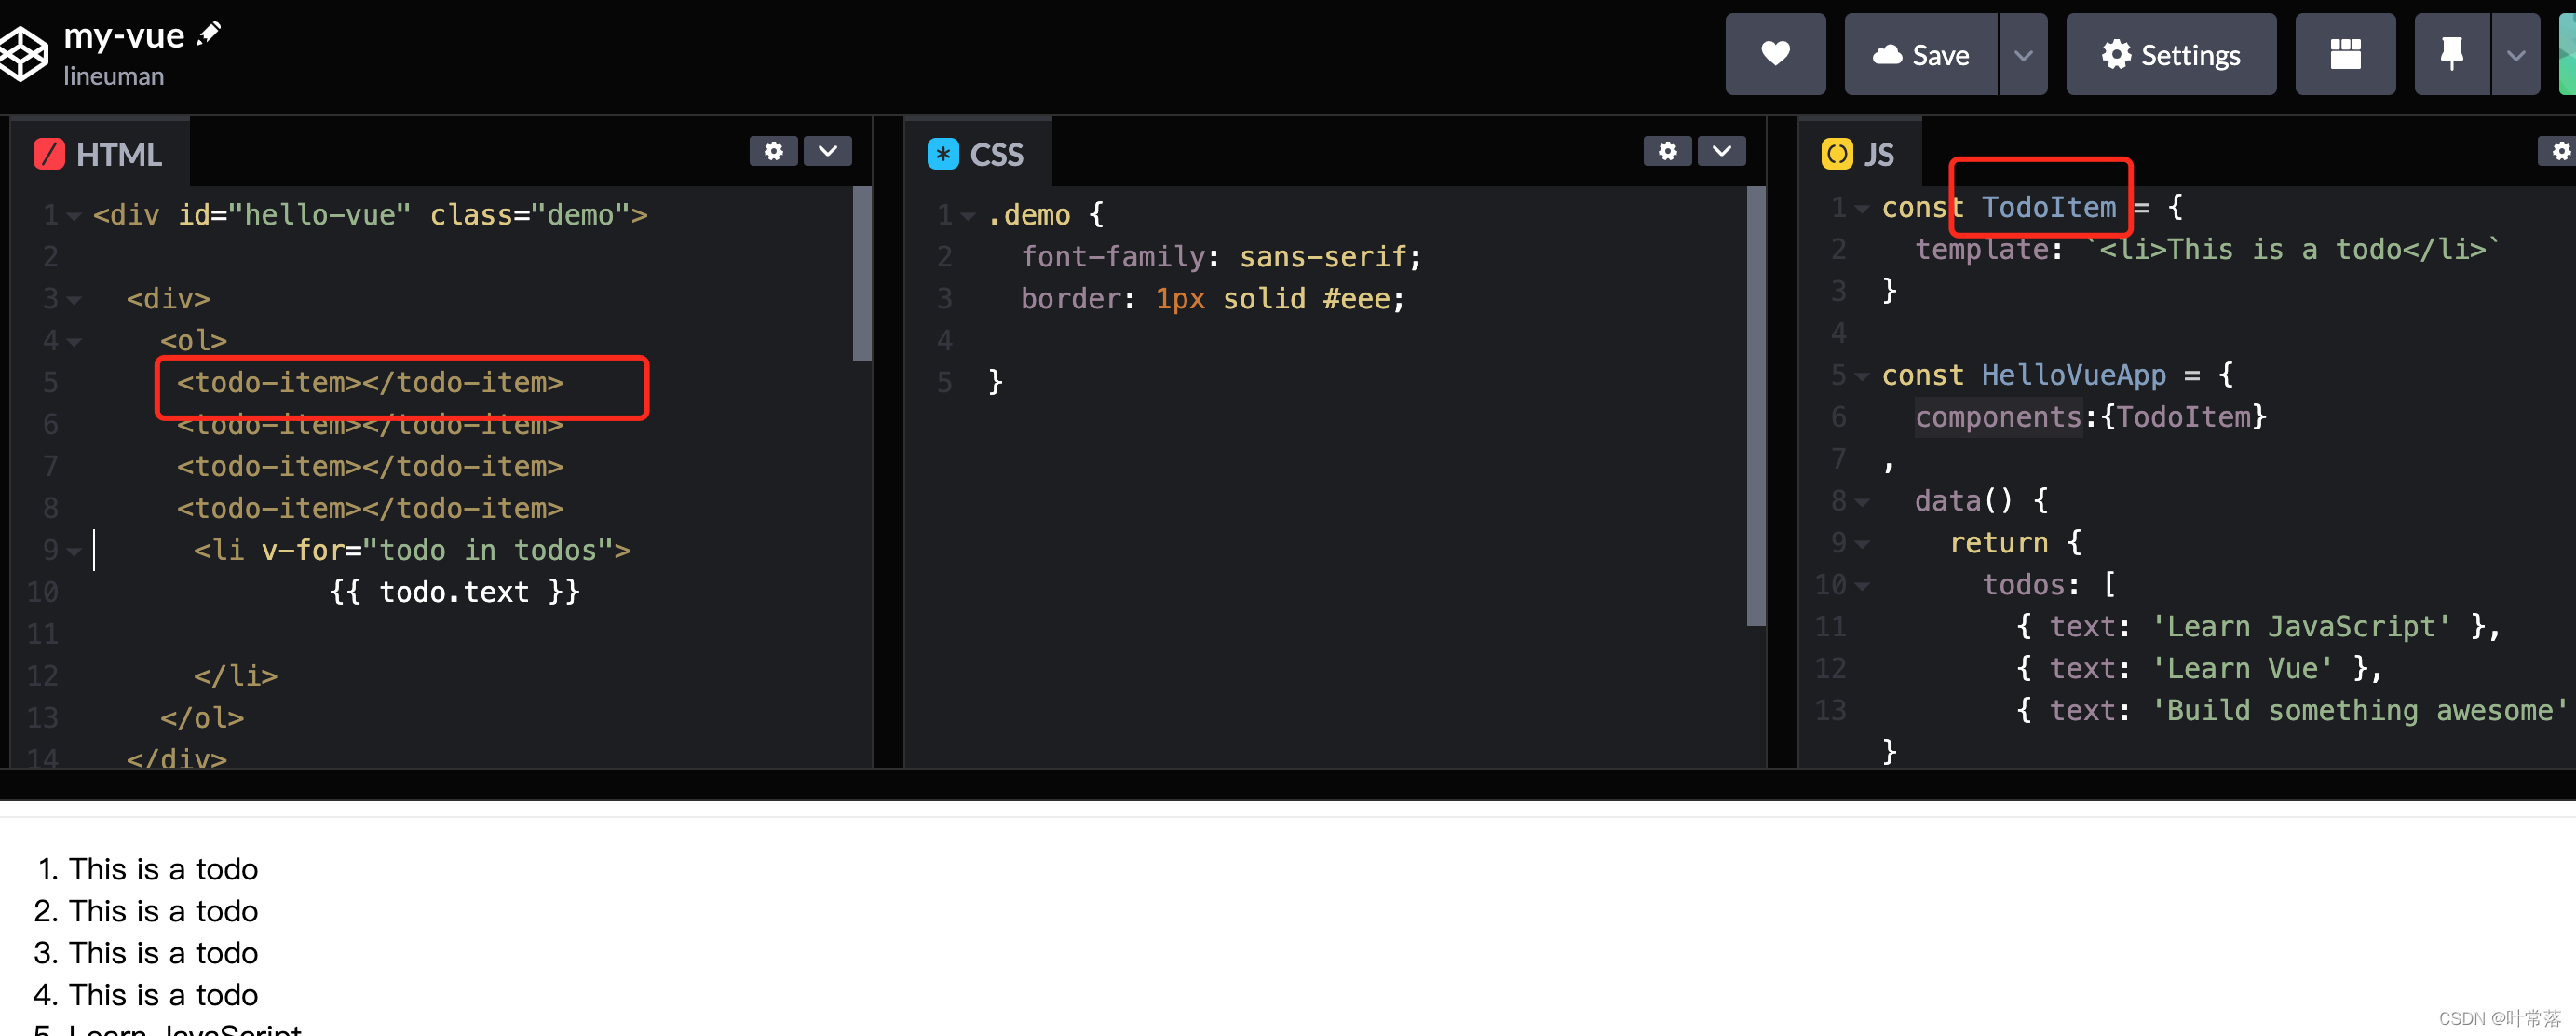Collapse HTML line 1 fold arrow

tap(73, 216)
